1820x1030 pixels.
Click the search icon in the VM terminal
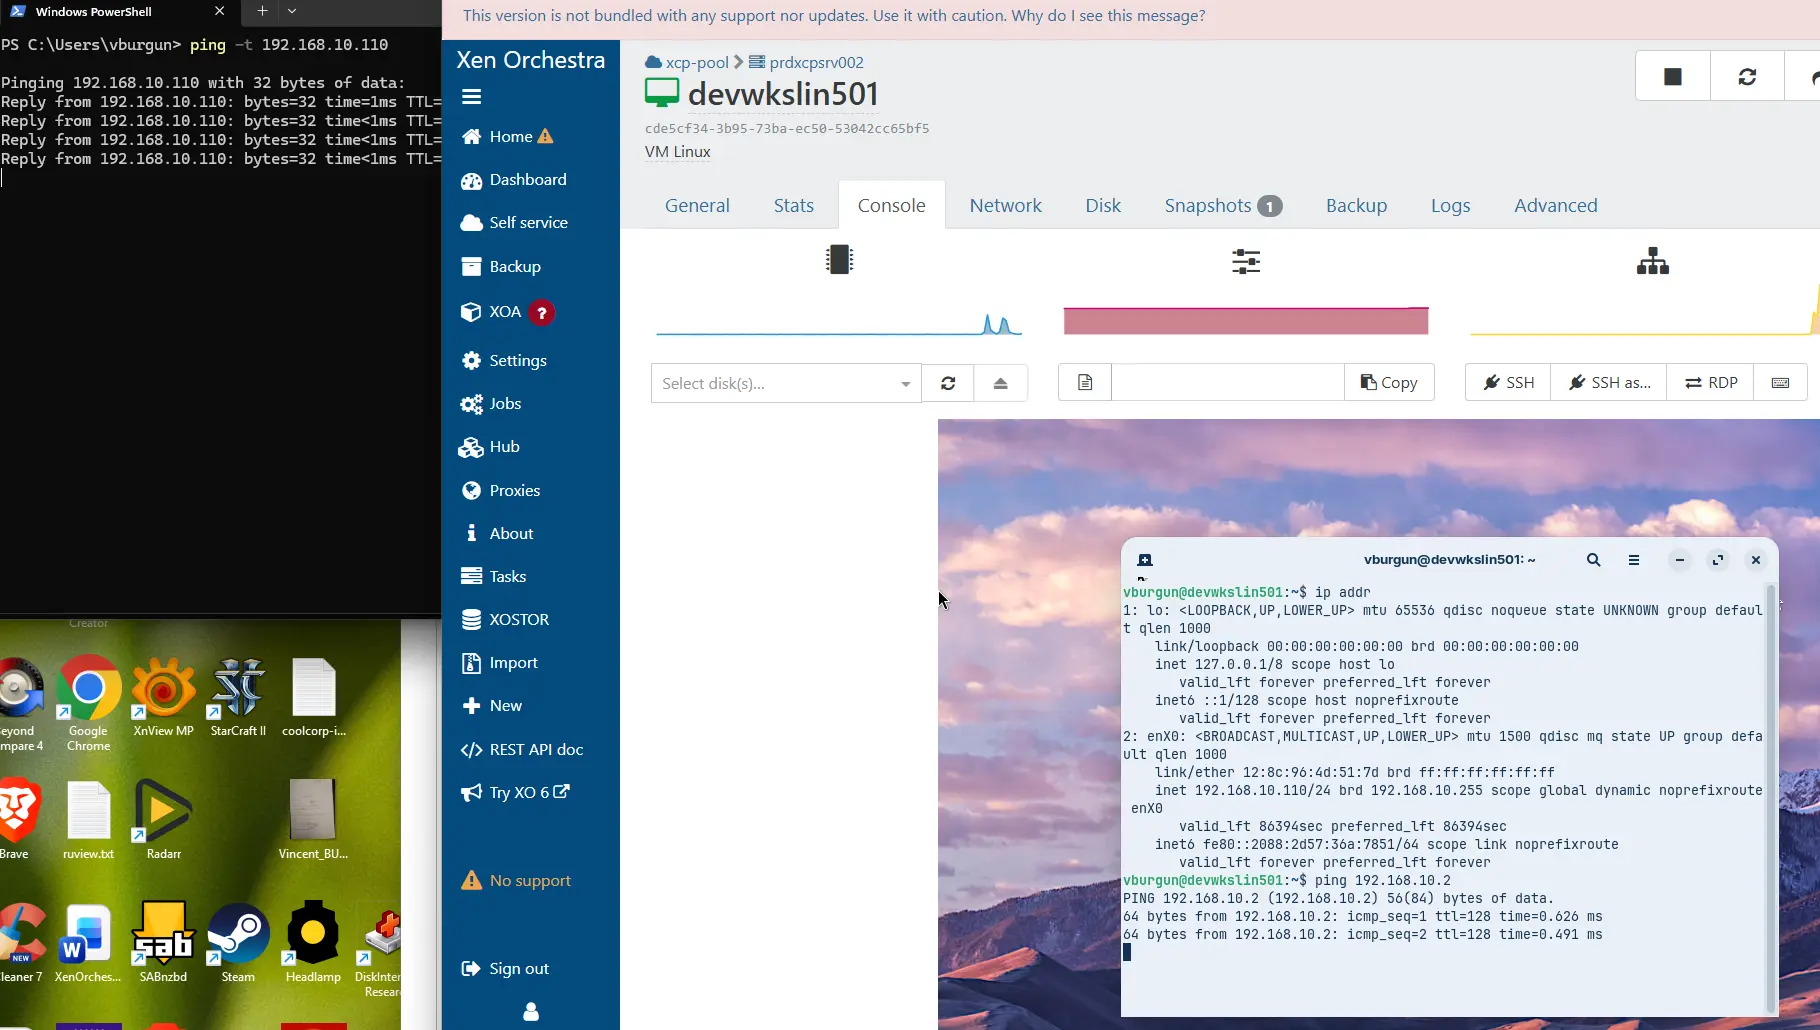click(1593, 560)
